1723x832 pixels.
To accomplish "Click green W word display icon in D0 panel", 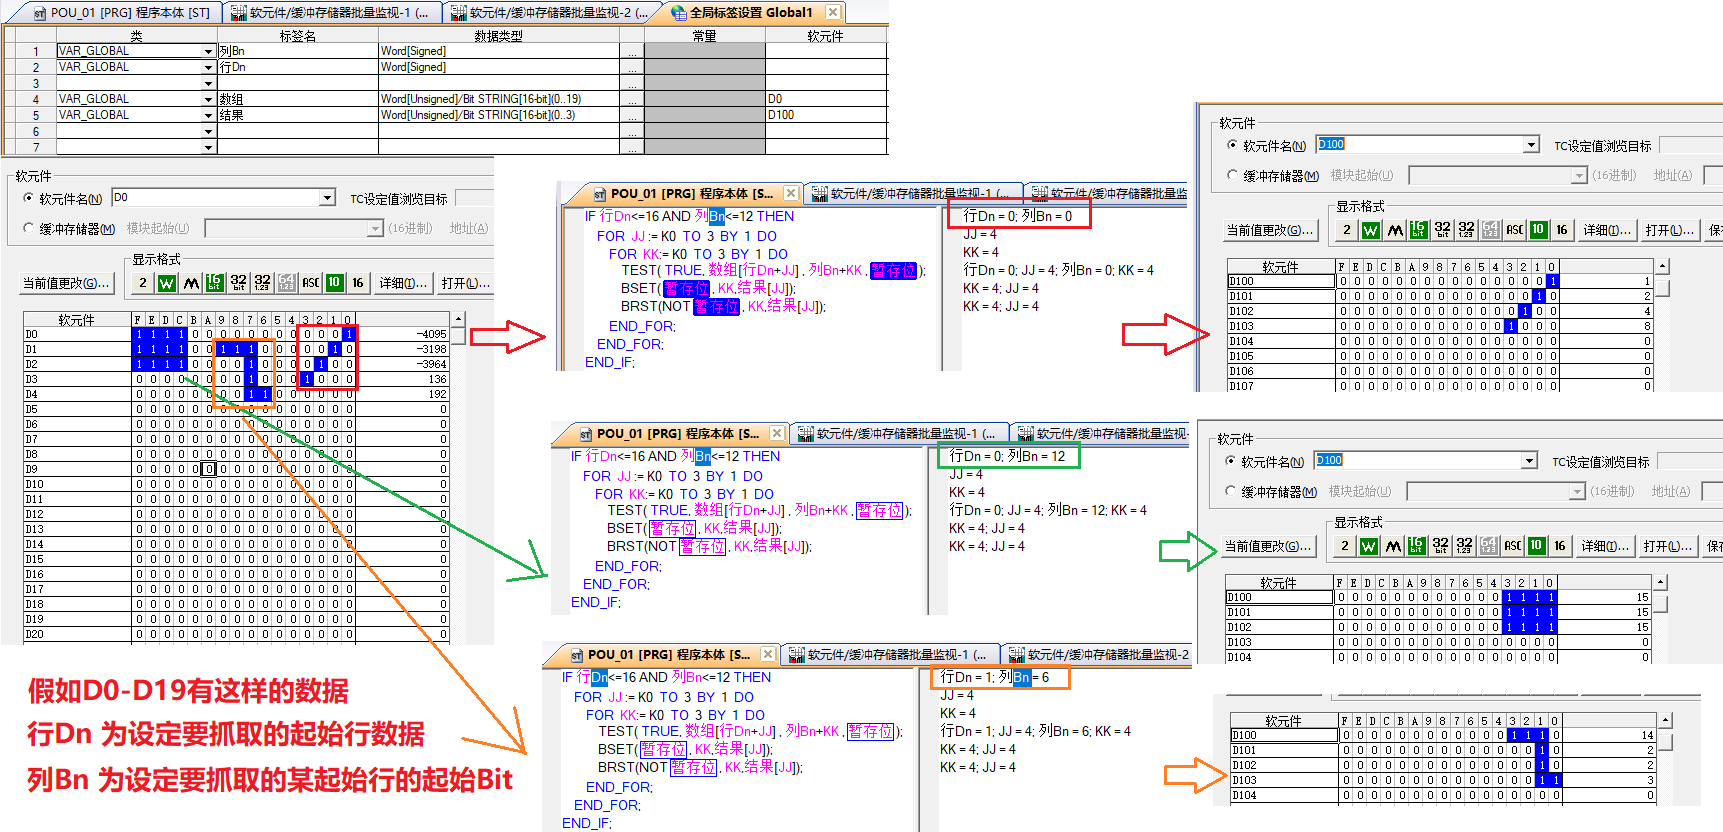I will tap(167, 283).
